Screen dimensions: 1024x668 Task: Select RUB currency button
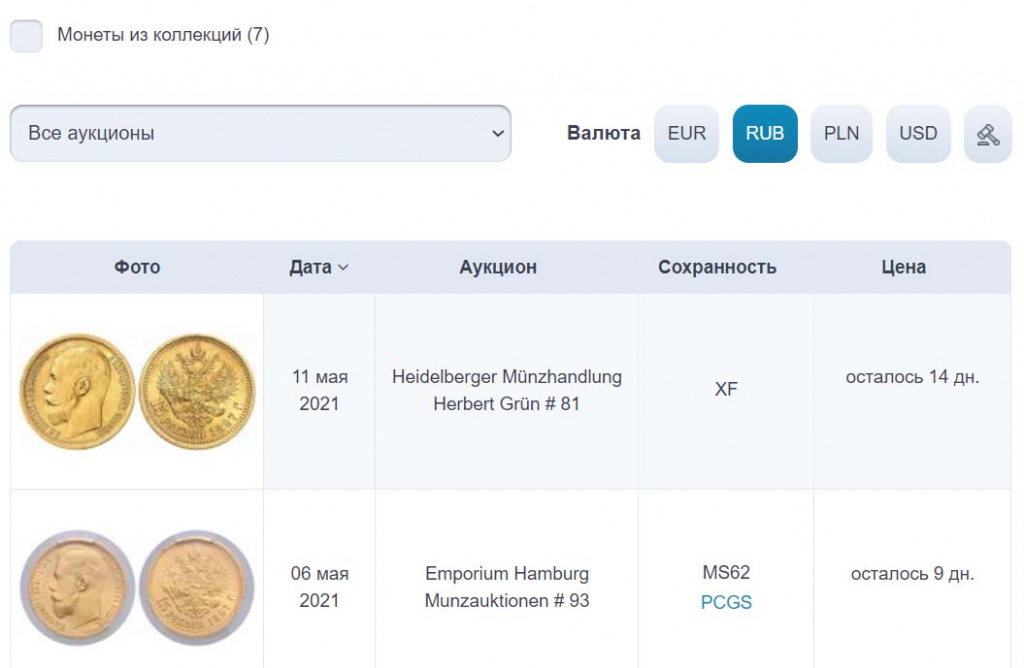[765, 134]
